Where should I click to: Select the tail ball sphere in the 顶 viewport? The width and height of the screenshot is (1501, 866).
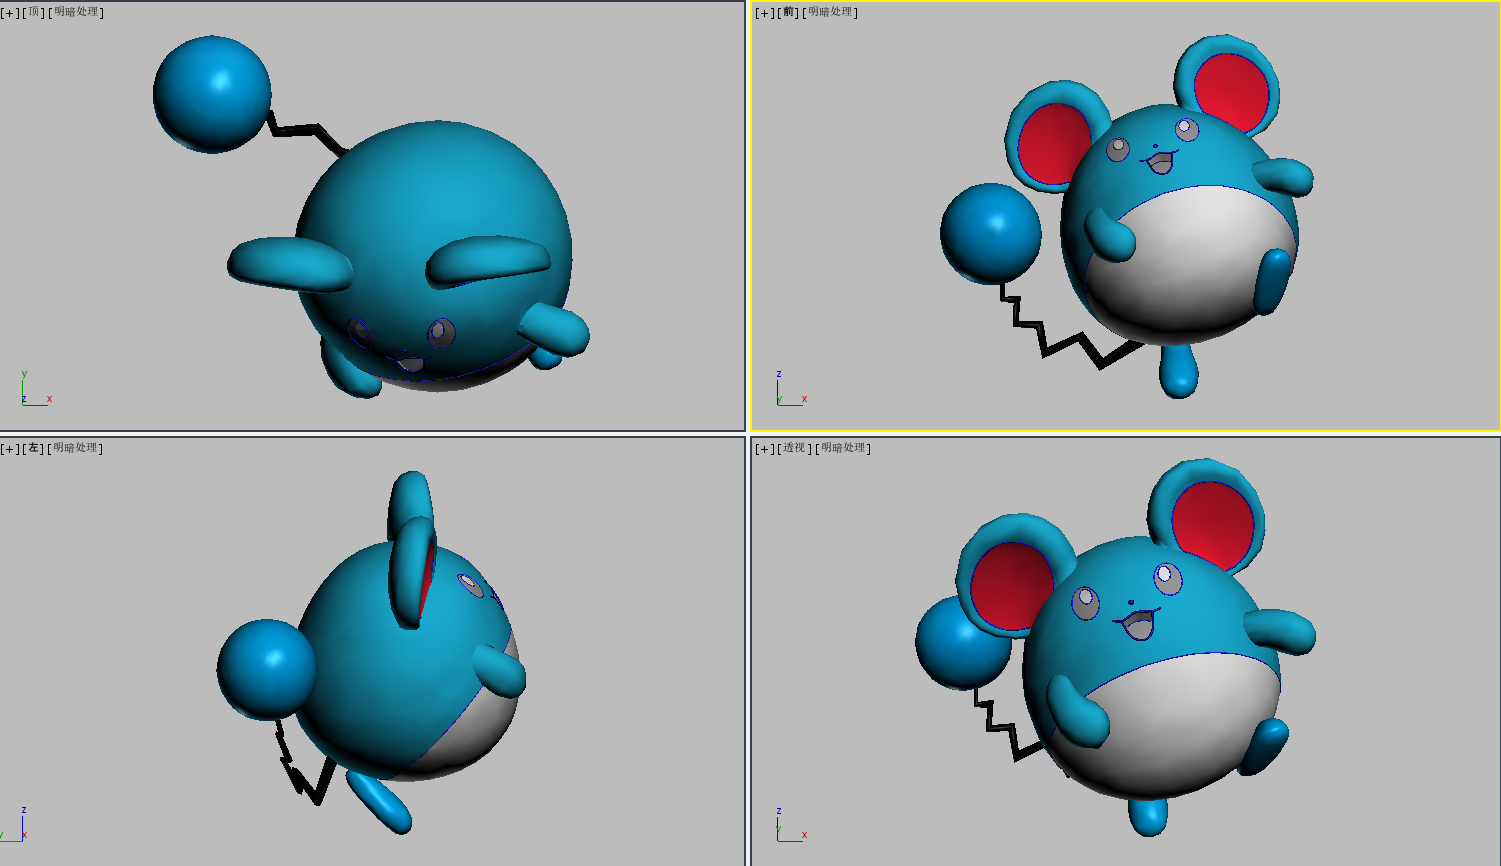pos(211,94)
